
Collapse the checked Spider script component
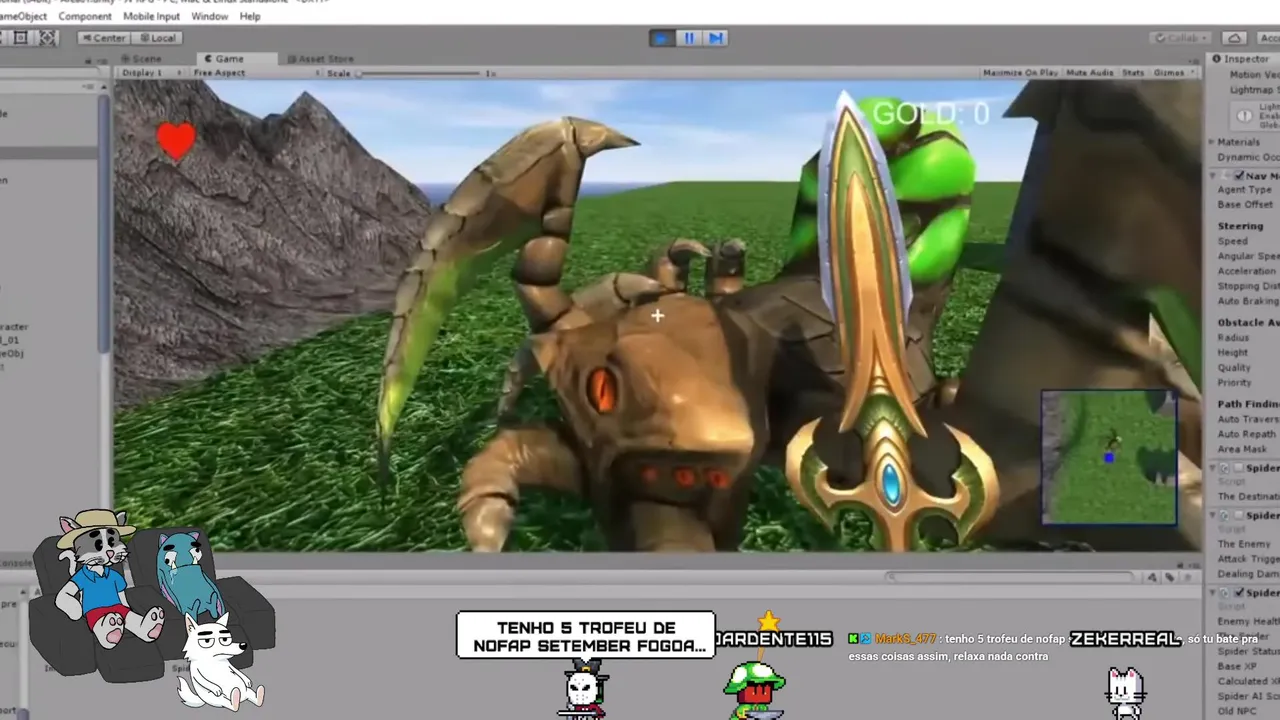(x=1213, y=592)
